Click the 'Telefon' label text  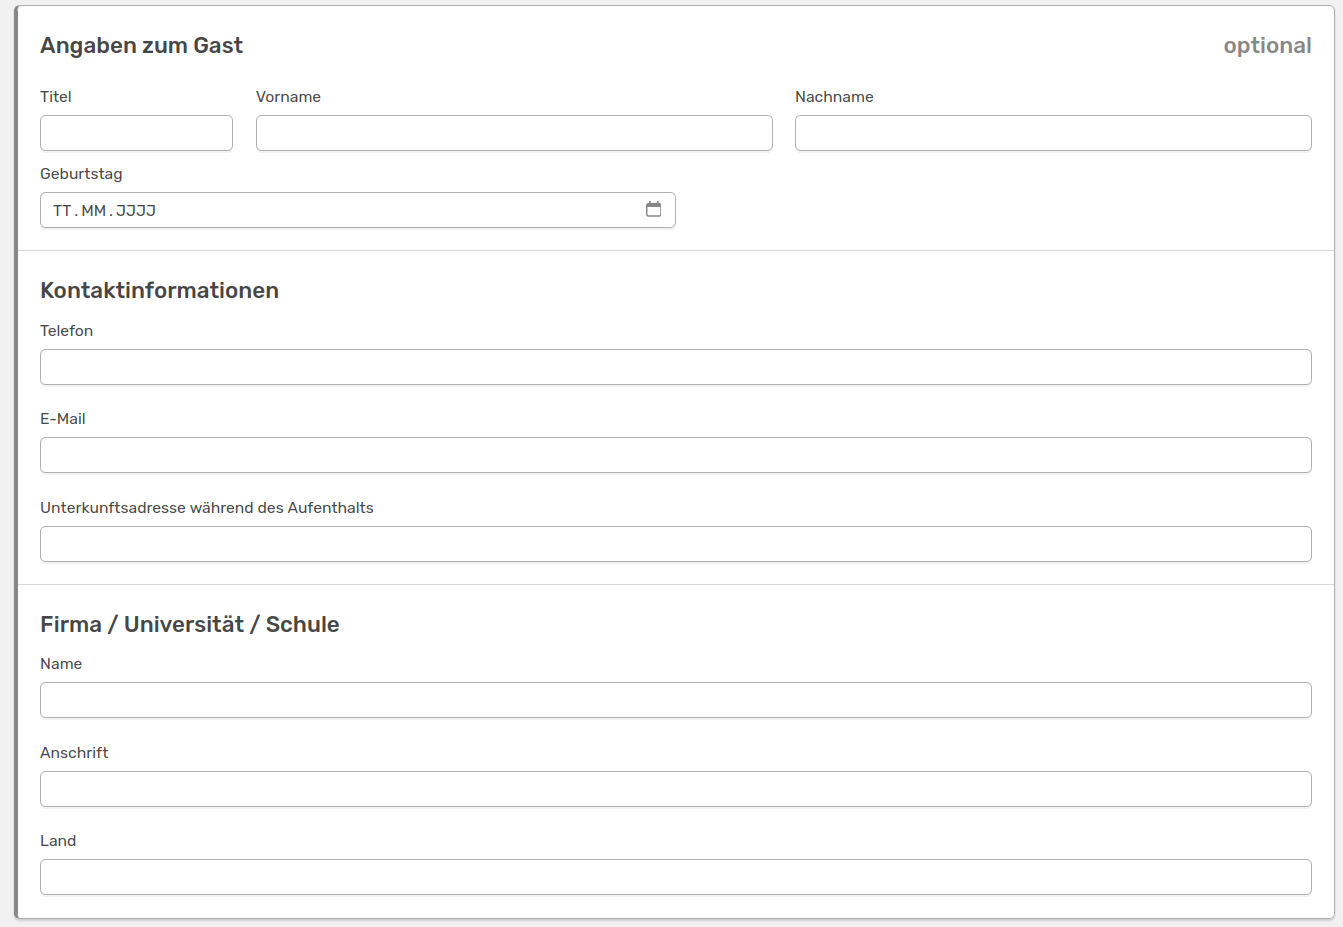pyautogui.click(x=66, y=331)
